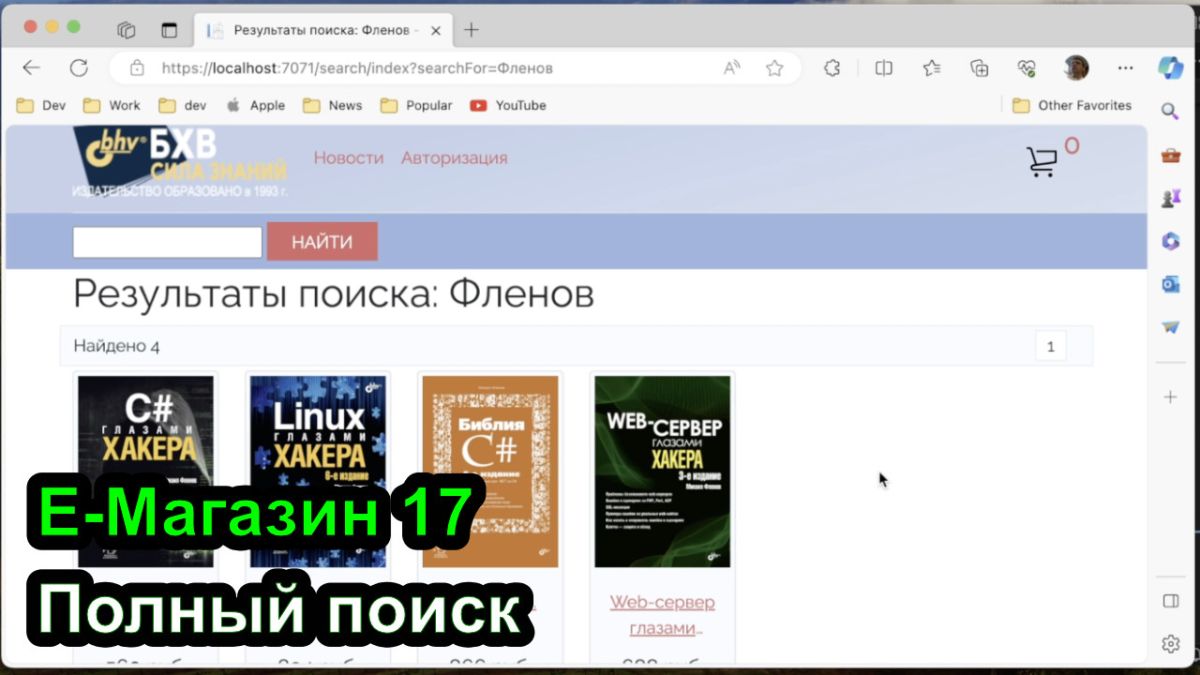
Task: Focus the site search text box
Action: [167, 242]
